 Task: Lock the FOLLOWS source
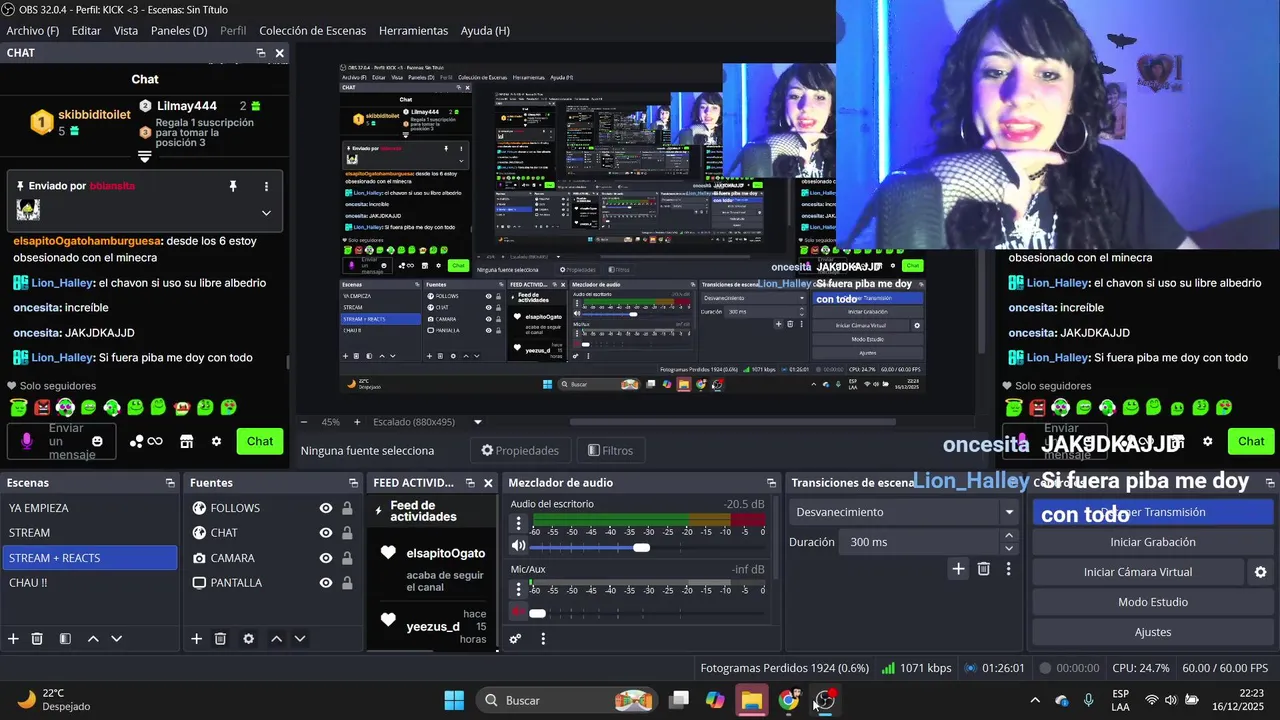pyautogui.click(x=347, y=508)
